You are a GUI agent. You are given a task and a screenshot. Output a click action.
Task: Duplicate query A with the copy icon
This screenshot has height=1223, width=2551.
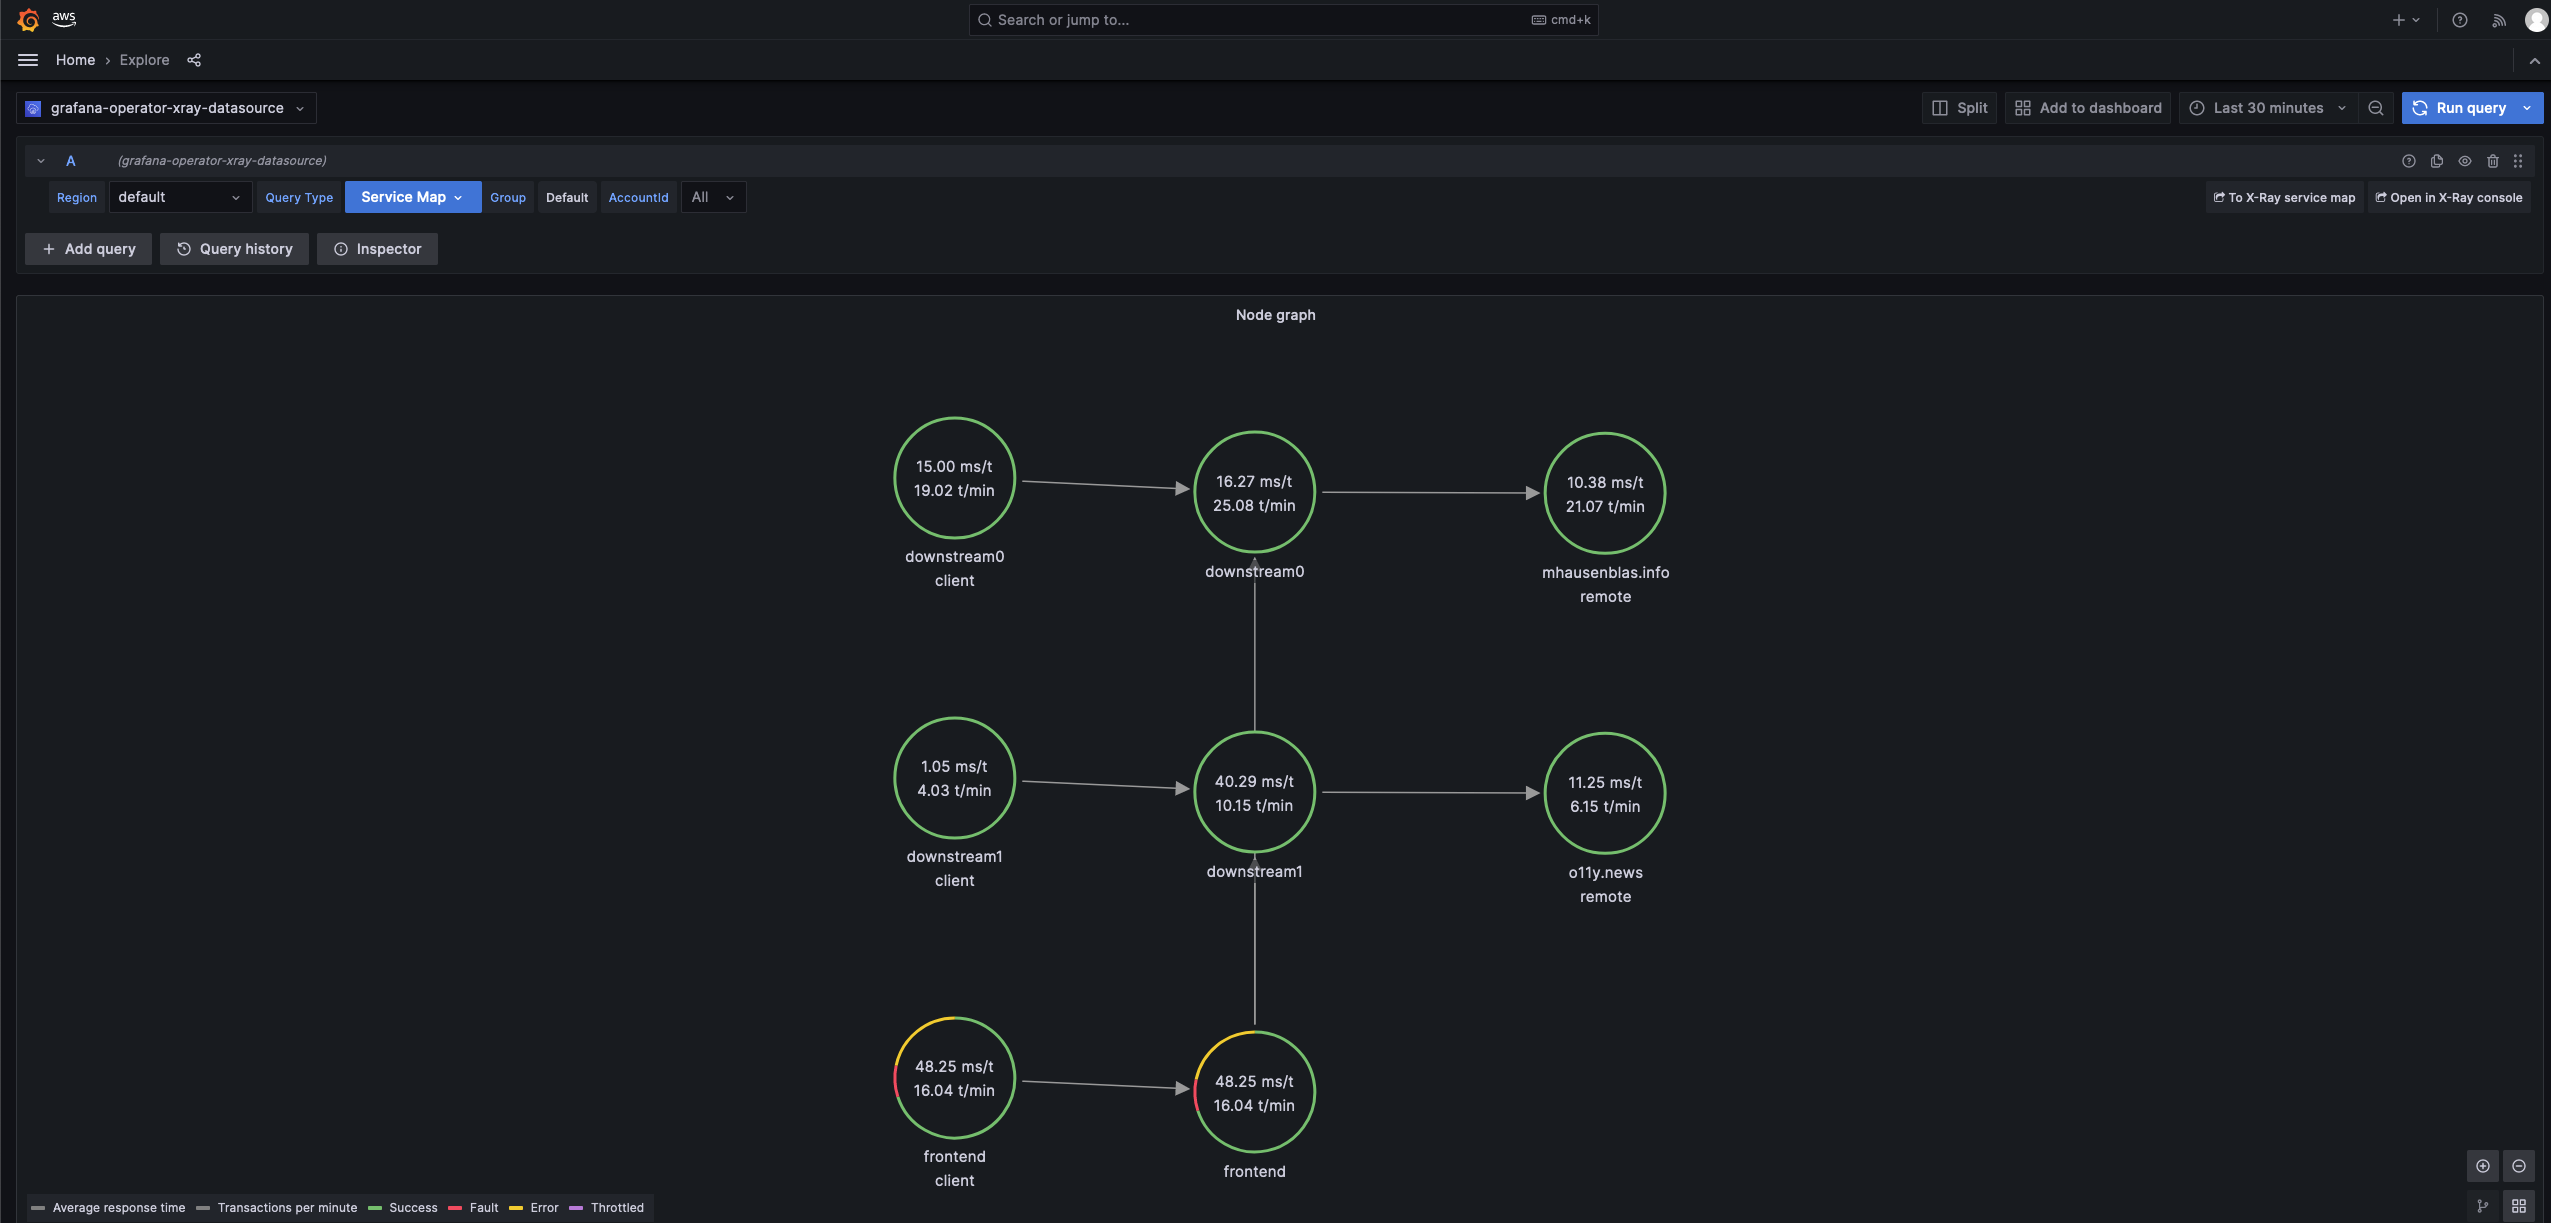click(x=2436, y=161)
